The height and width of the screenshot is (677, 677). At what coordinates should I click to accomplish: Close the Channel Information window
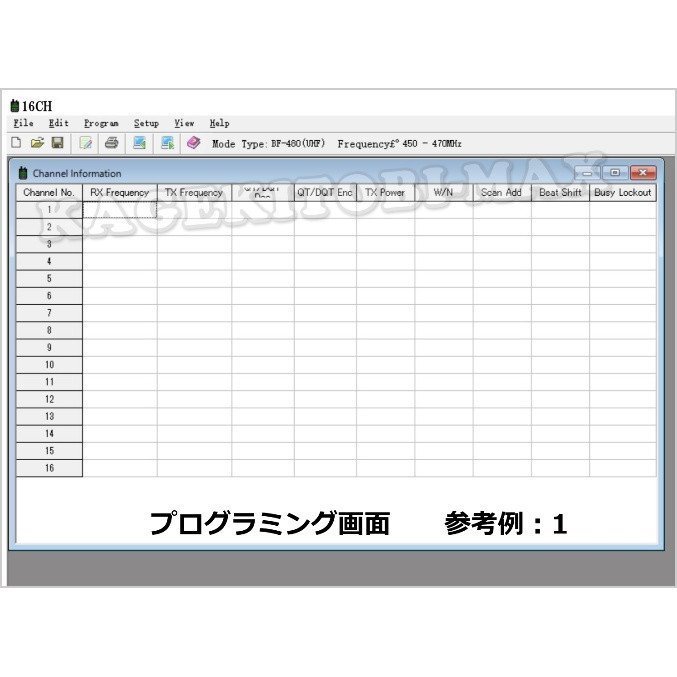[643, 173]
